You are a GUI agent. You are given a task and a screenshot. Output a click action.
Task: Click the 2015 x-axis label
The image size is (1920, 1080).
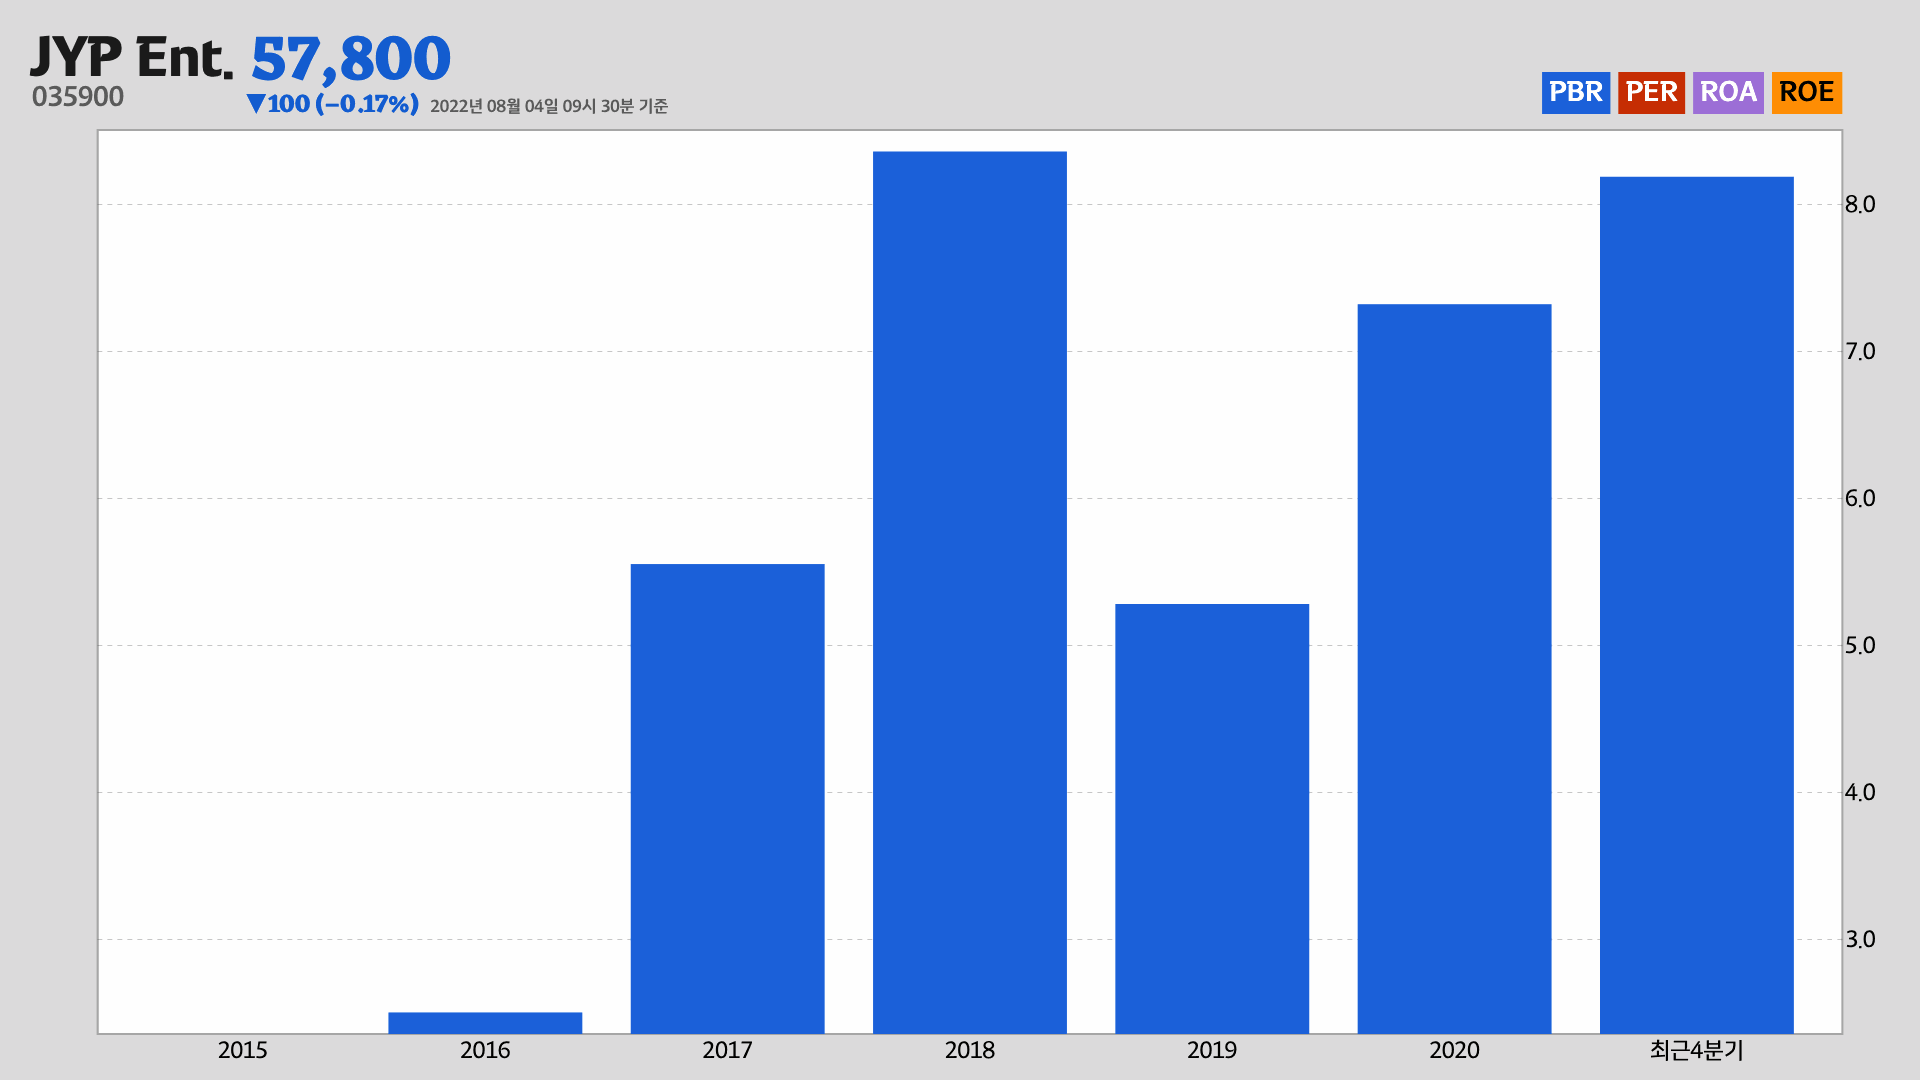(243, 1051)
